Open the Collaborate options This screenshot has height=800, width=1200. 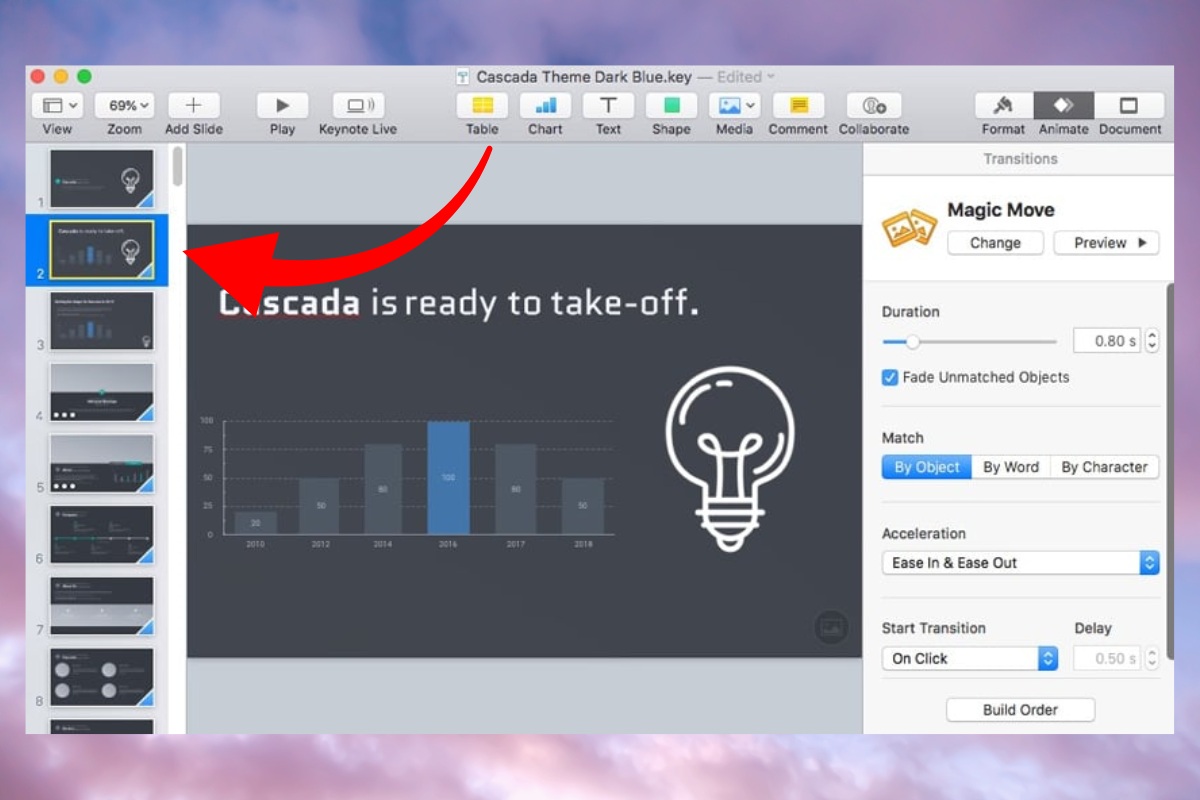click(873, 107)
